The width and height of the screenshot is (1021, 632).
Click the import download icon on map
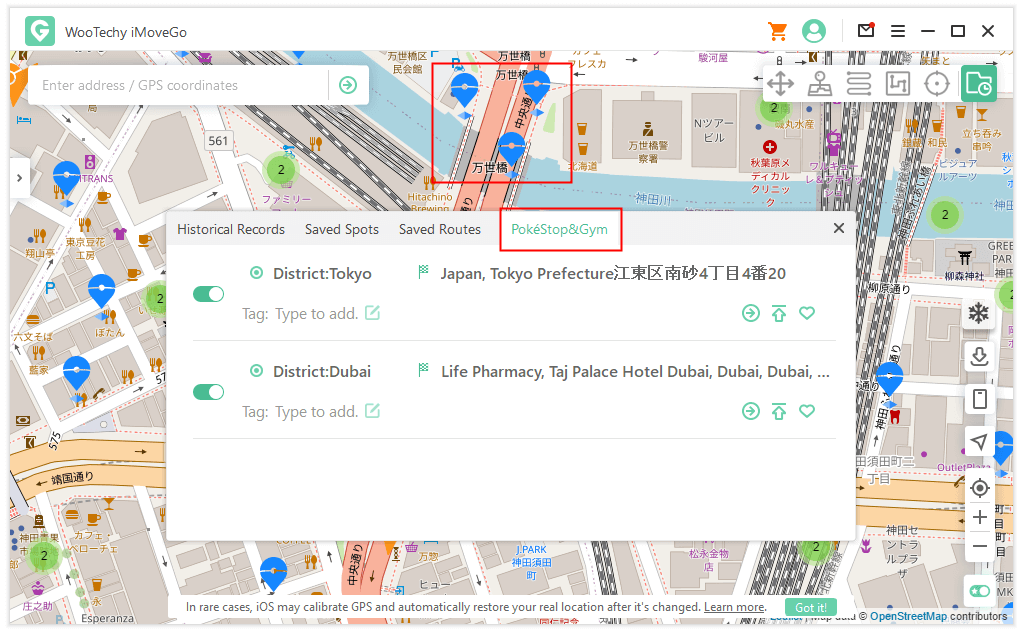tap(979, 356)
